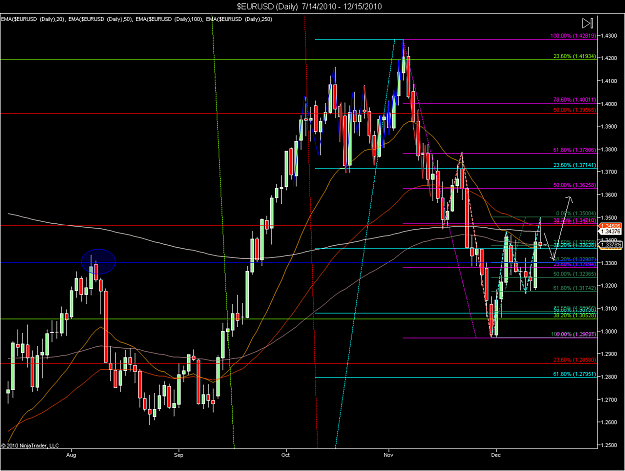Select the blue ellipse drawing near August high

(98, 261)
